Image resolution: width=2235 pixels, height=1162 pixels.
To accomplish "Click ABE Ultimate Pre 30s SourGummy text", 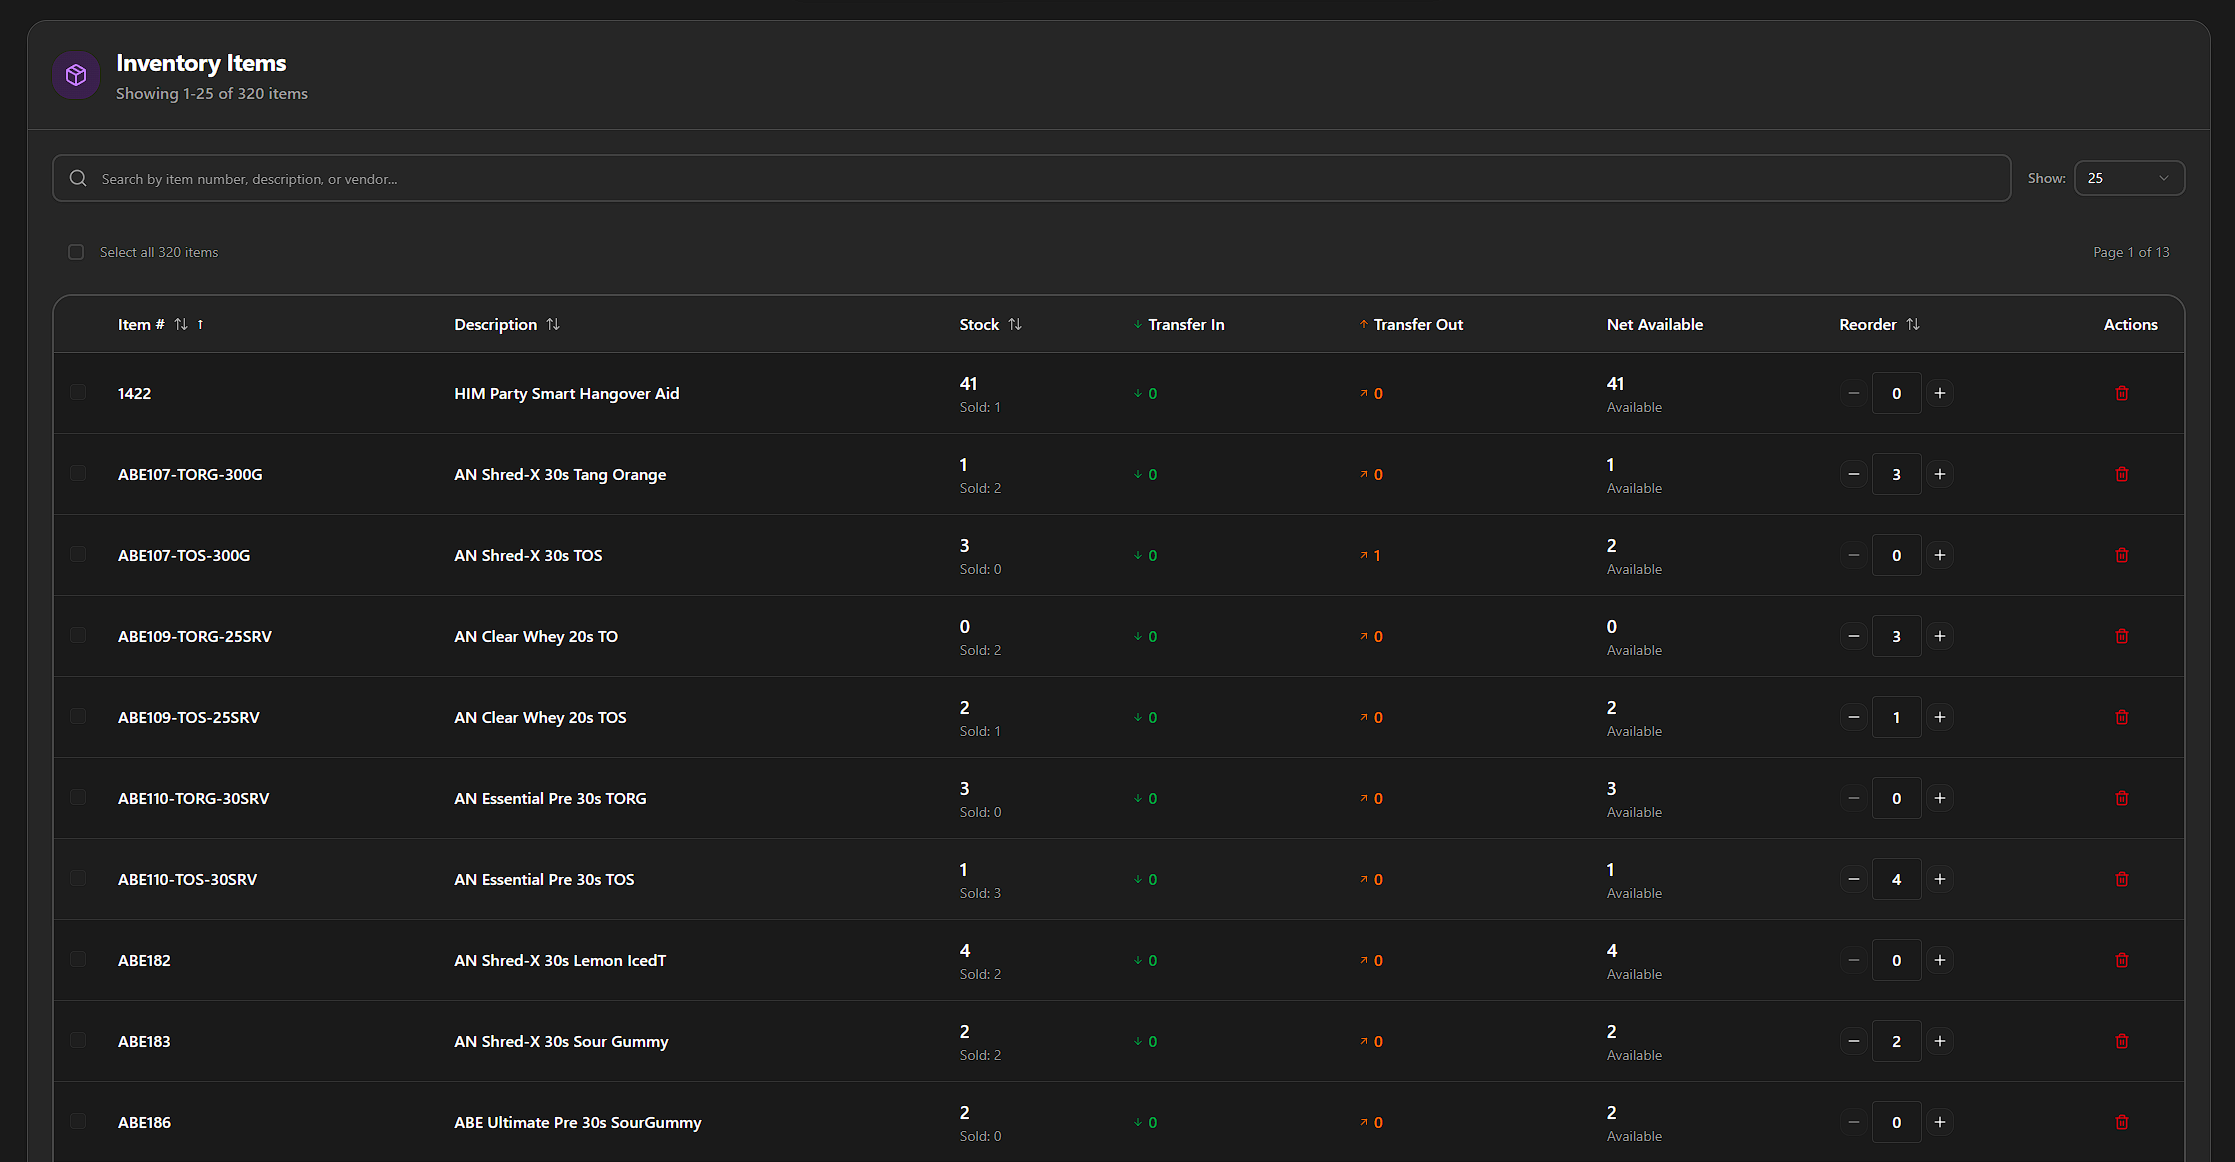I will tap(578, 1122).
